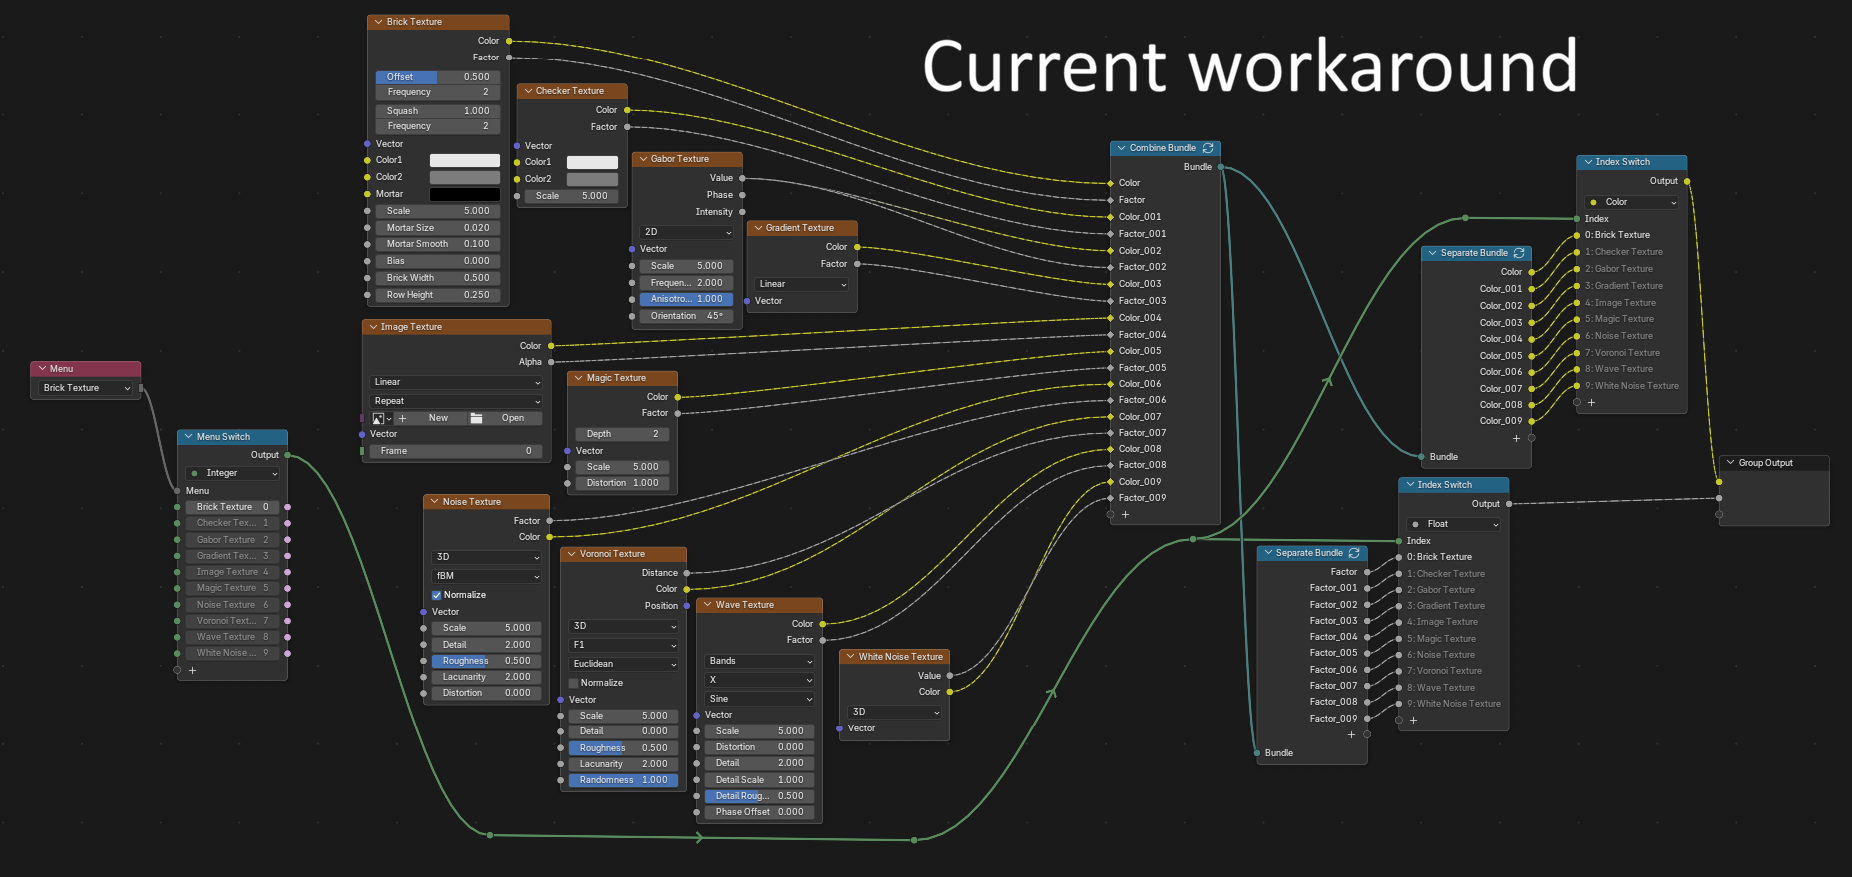Image resolution: width=1852 pixels, height=877 pixels.
Task: Click the Mortar black color swatch in Brick Texture
Action: [465, 194]
